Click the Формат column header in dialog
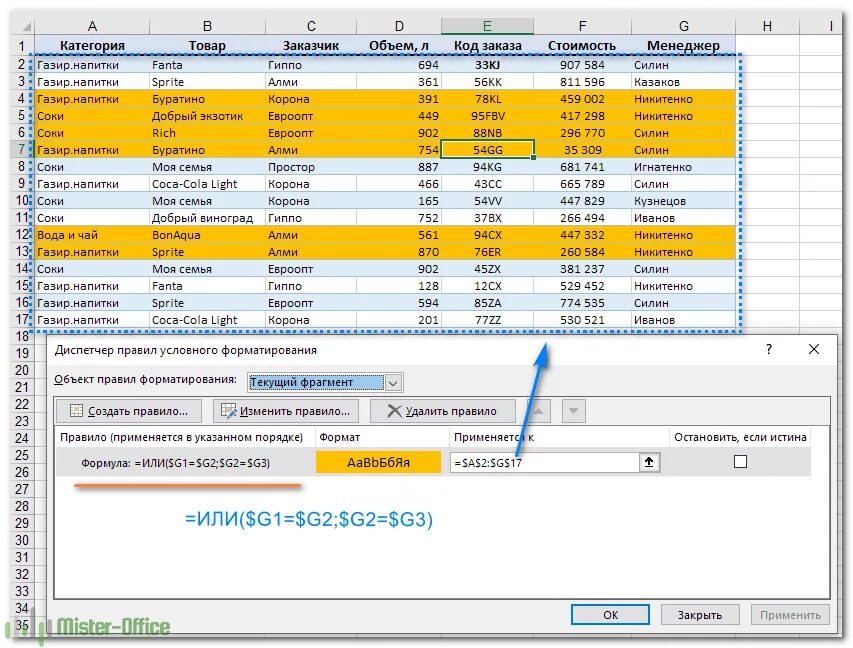853x648 pixels. 382,437
